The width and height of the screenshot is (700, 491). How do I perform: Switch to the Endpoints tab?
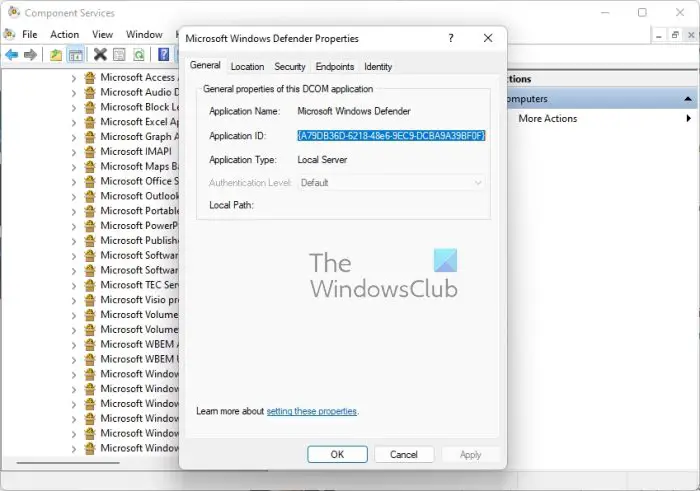click(x=335, y=67)
